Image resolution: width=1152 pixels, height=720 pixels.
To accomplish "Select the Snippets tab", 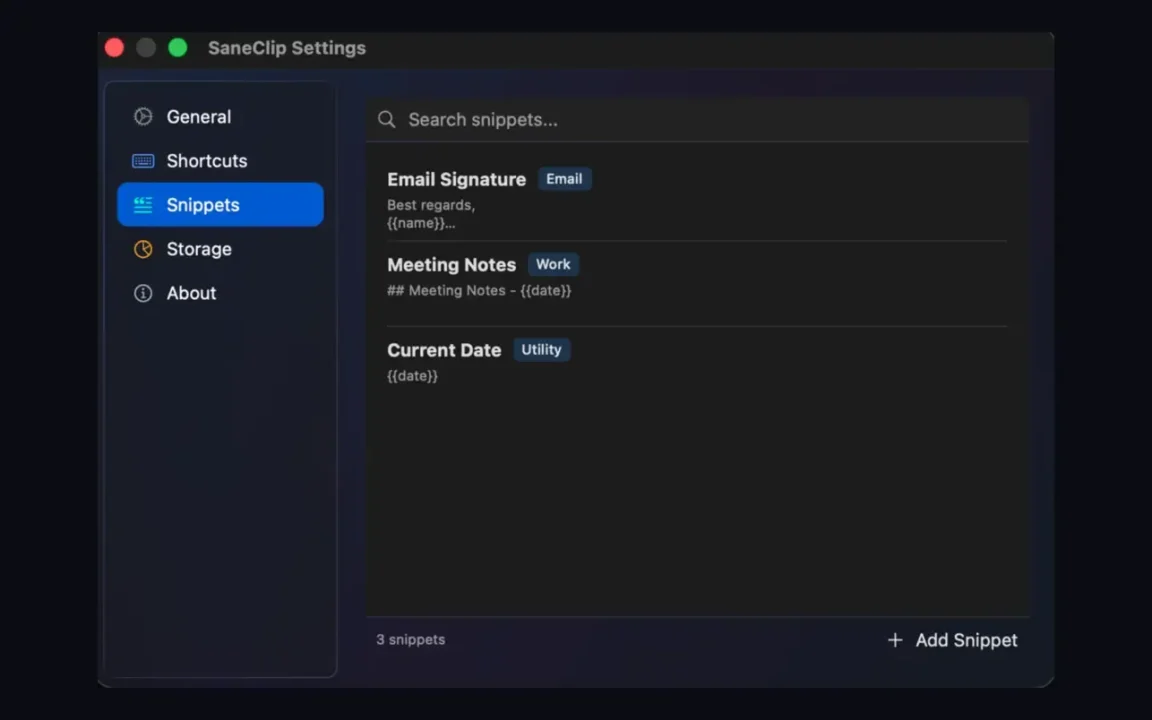I will (220, 204).
